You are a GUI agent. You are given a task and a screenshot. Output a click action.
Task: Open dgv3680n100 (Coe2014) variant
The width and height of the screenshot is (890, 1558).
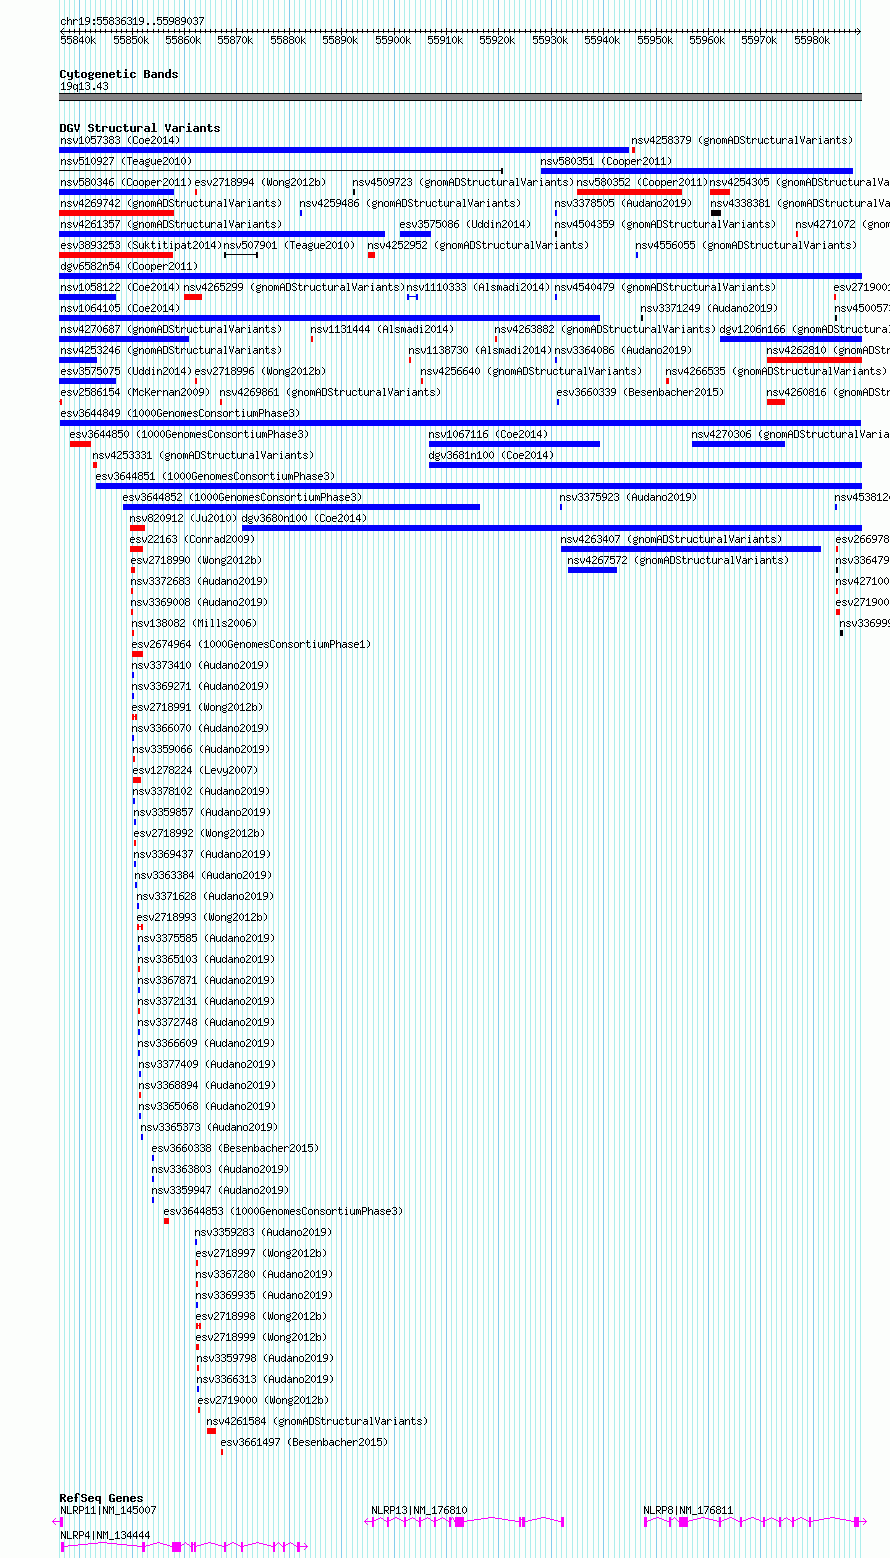[x=305, y=518]
